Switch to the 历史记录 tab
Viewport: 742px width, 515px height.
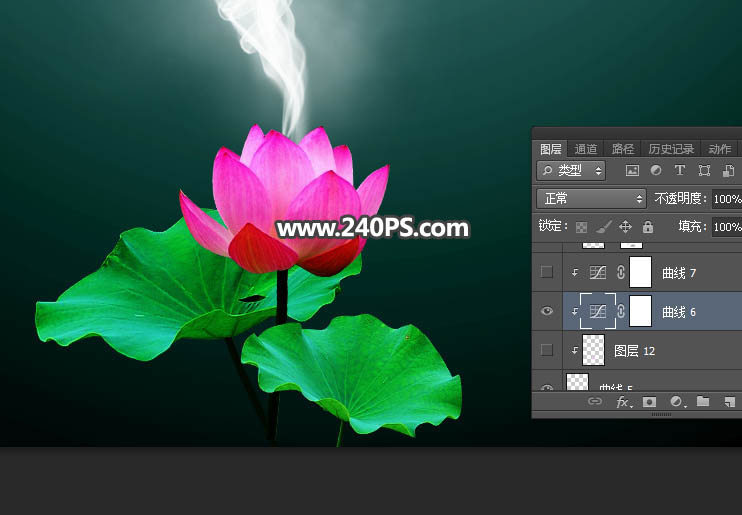[670, 149]
